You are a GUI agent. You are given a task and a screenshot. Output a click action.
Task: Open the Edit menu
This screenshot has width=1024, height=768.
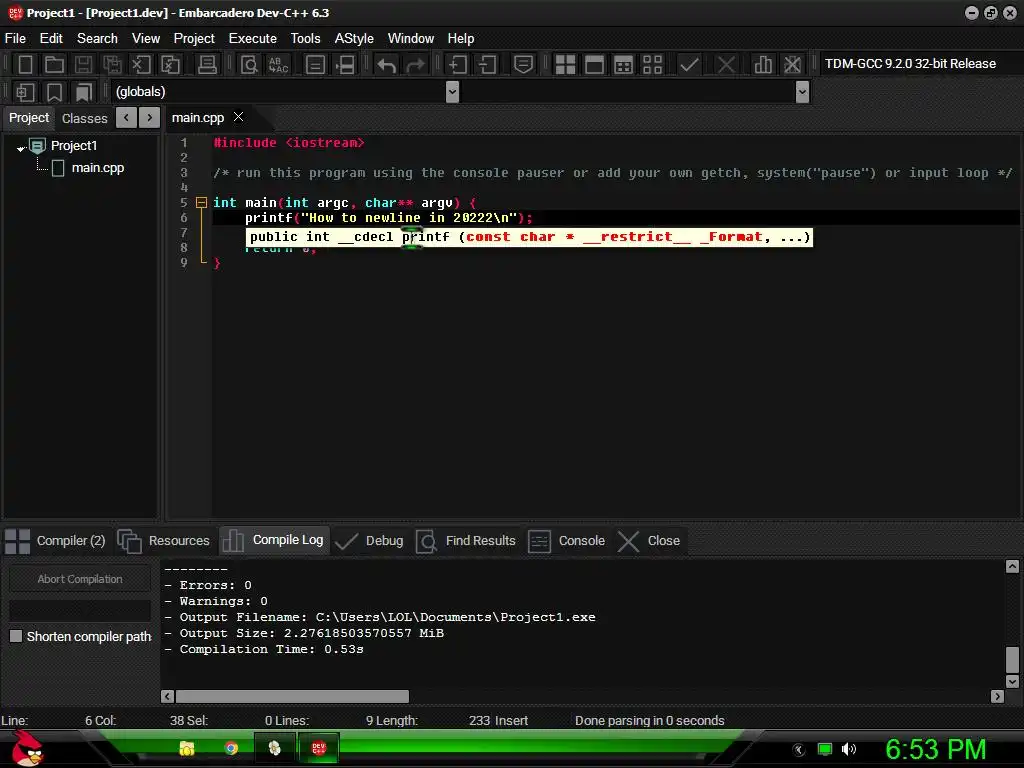(x=51, y=39)
